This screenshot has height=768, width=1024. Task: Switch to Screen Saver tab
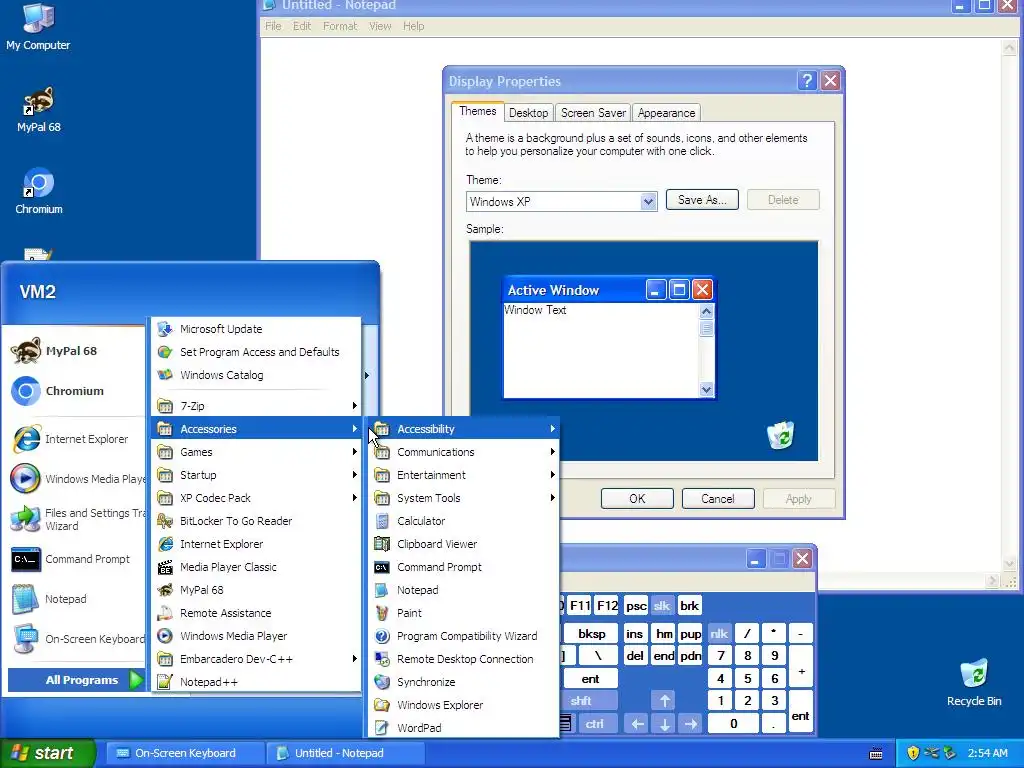tap(593, 113)
